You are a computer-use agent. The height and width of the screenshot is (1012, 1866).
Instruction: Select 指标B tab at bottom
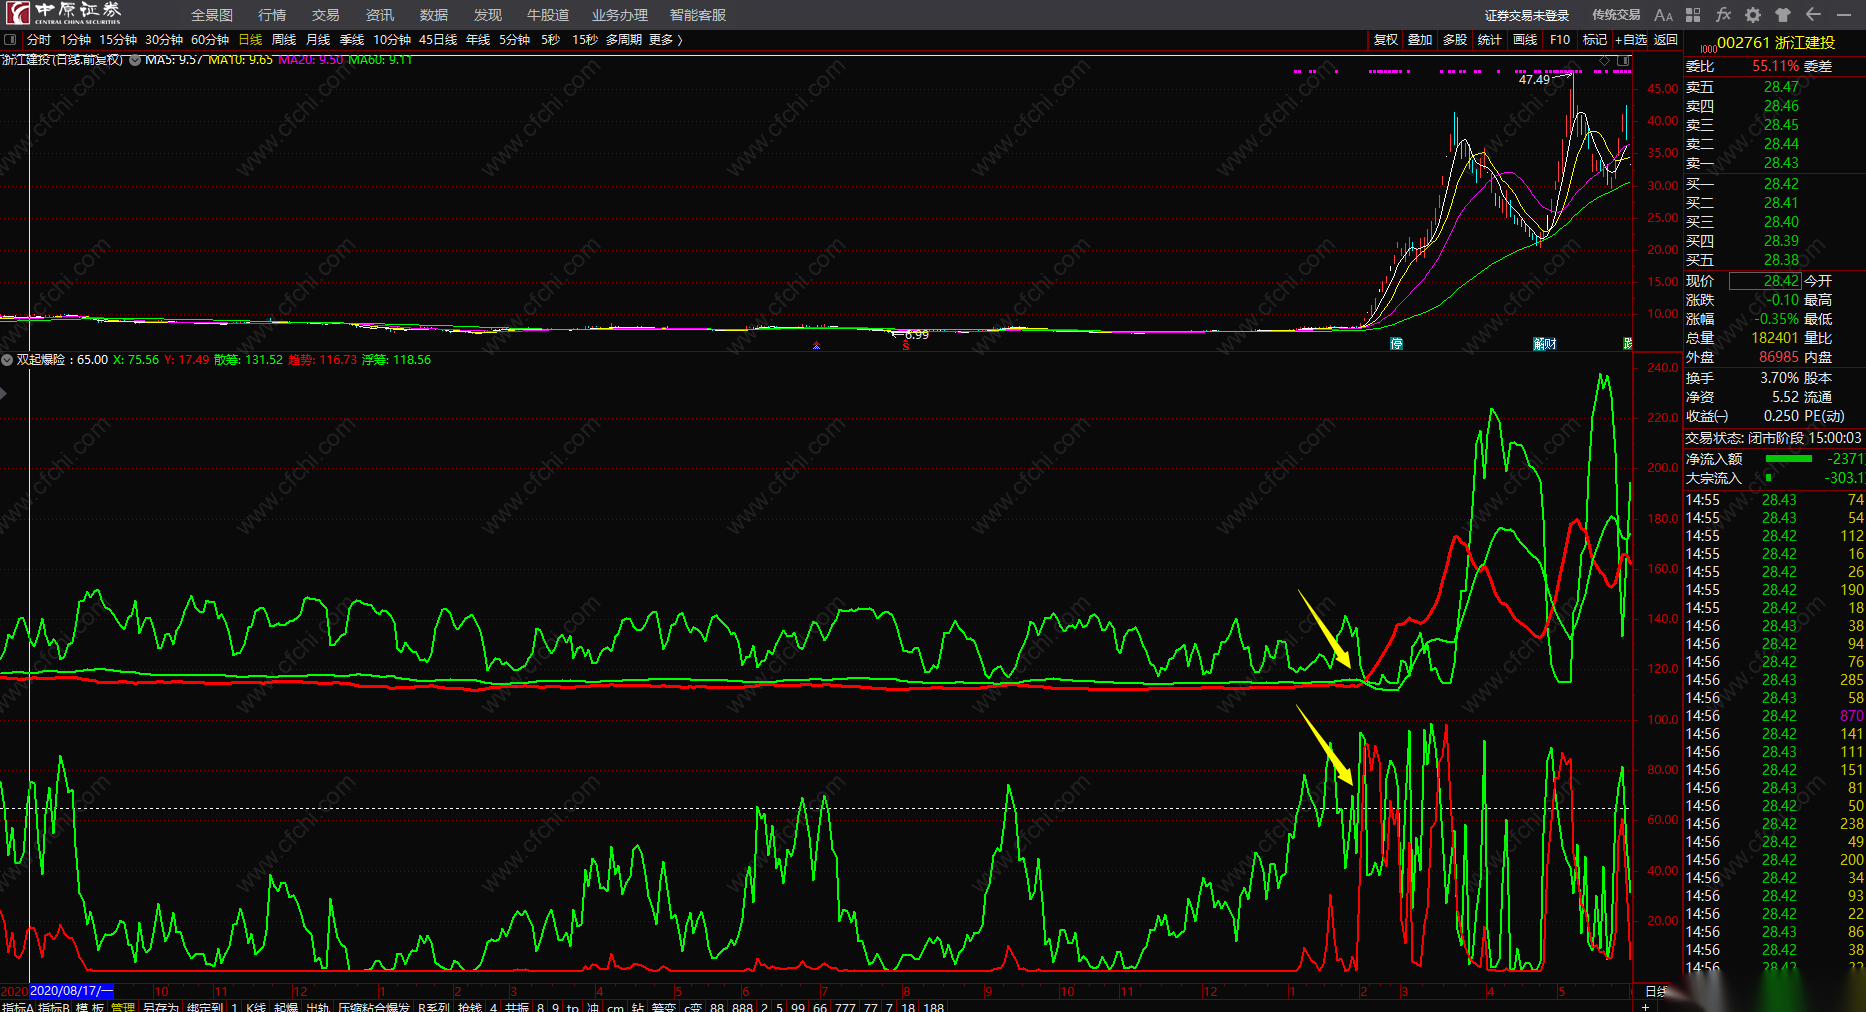54,1006
